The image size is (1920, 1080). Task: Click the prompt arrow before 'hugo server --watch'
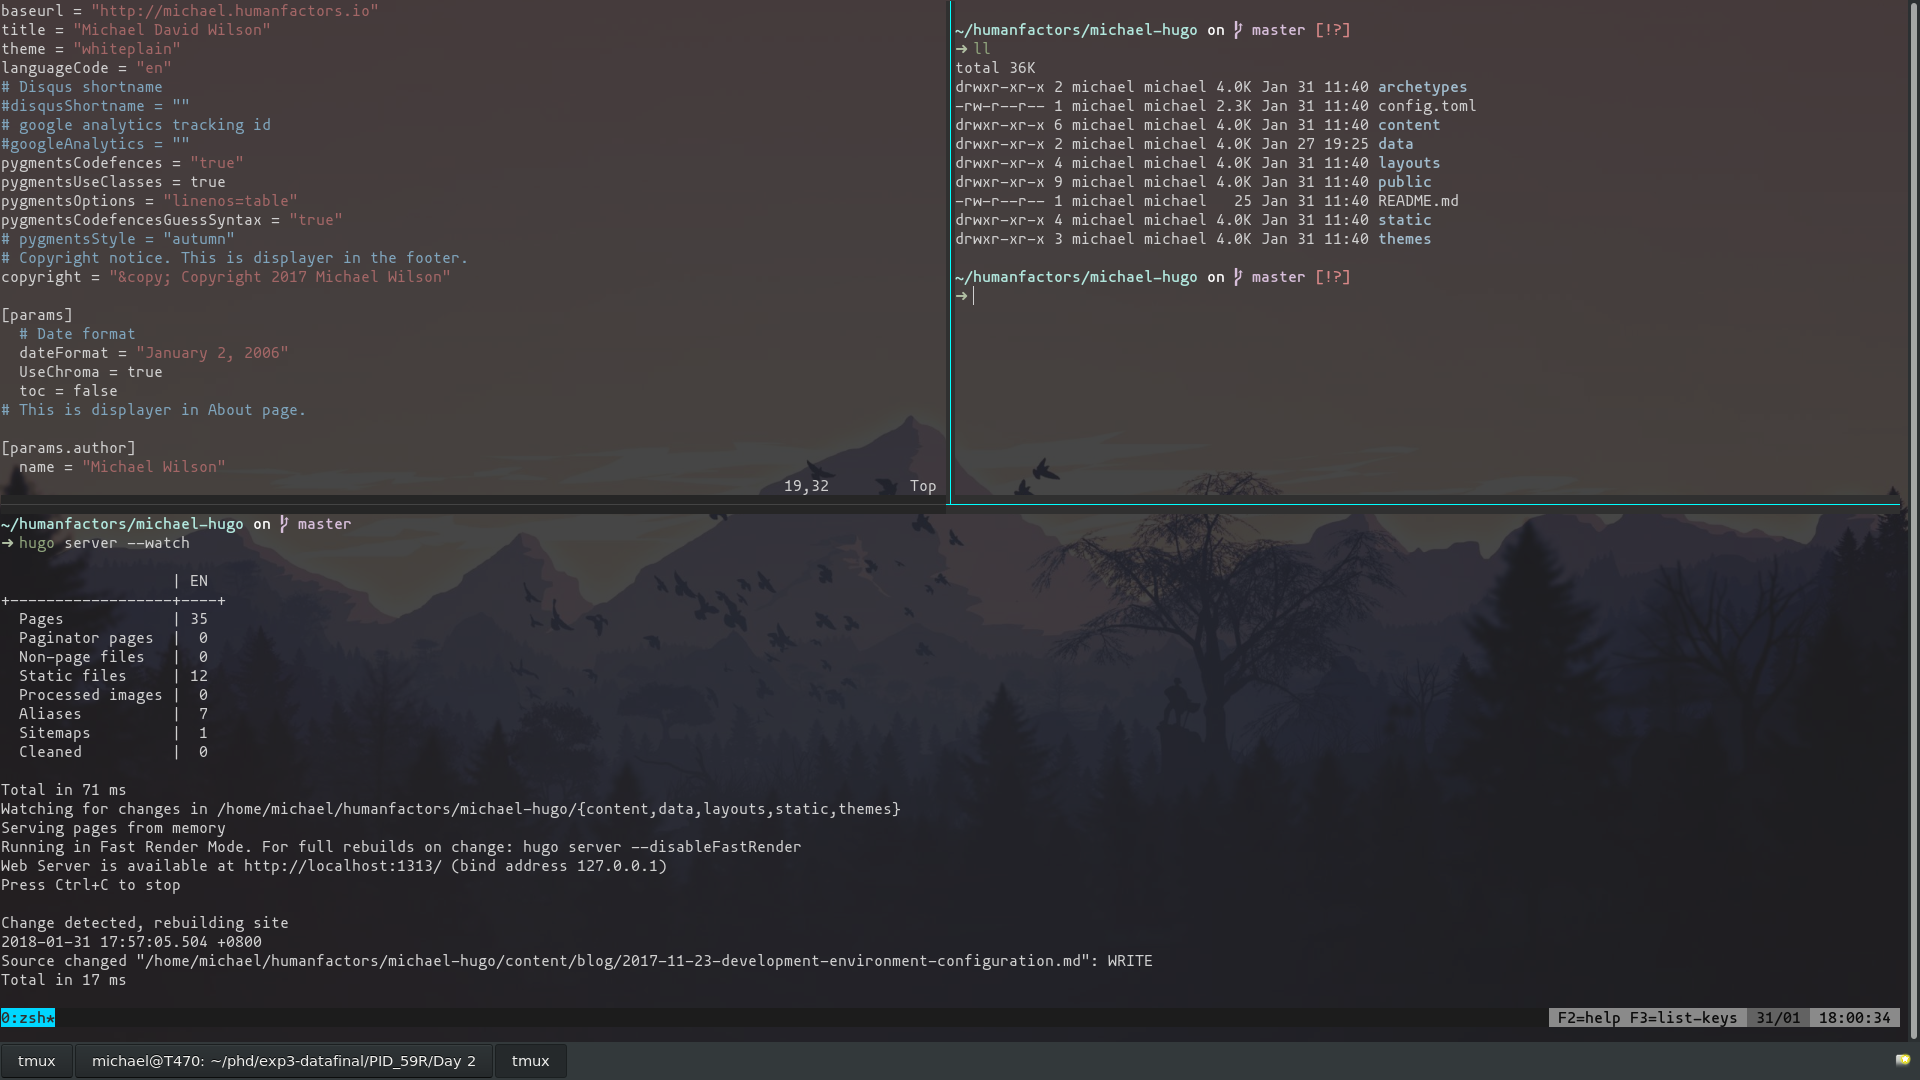(7, 543)
